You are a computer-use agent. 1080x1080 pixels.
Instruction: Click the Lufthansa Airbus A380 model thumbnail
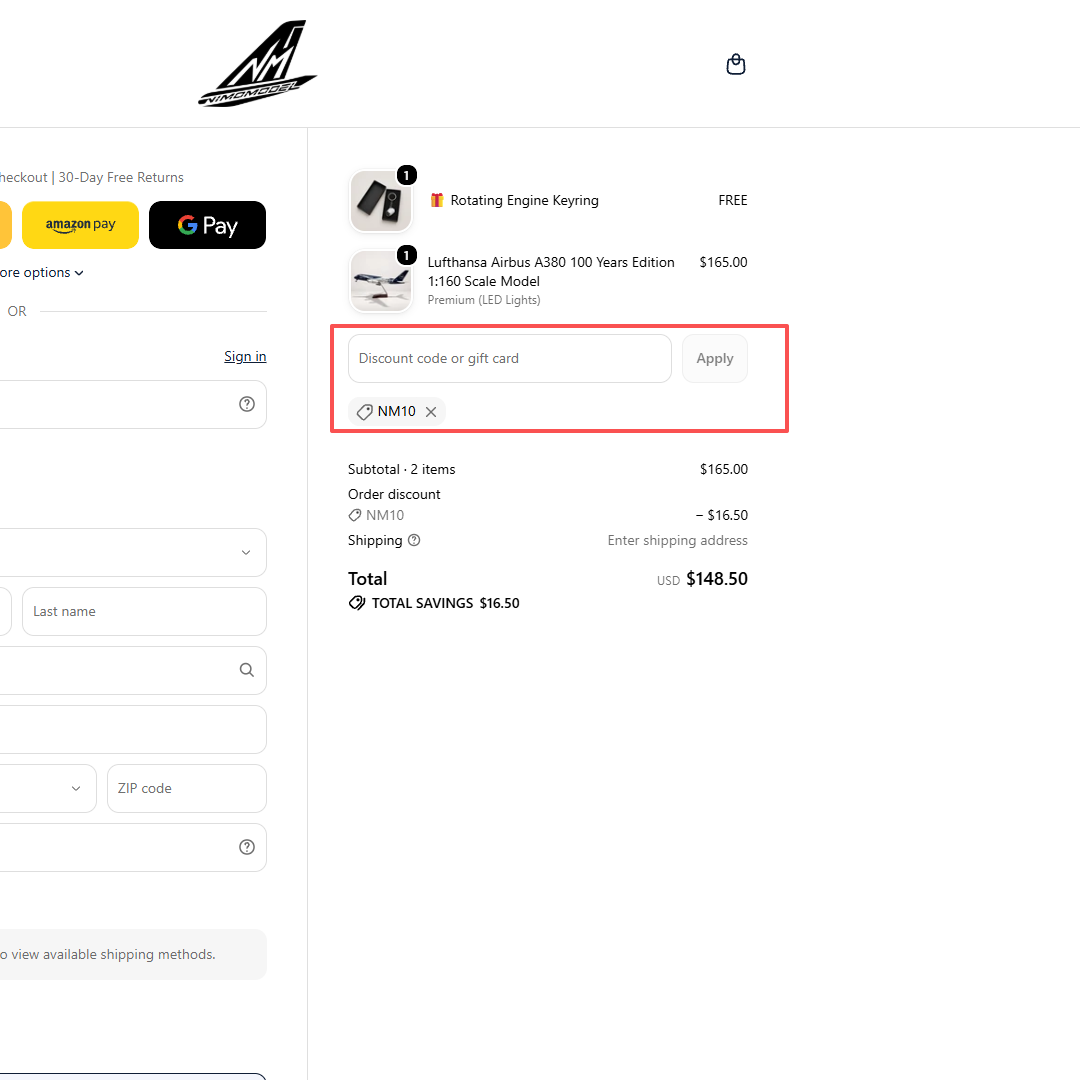(381, 281)
